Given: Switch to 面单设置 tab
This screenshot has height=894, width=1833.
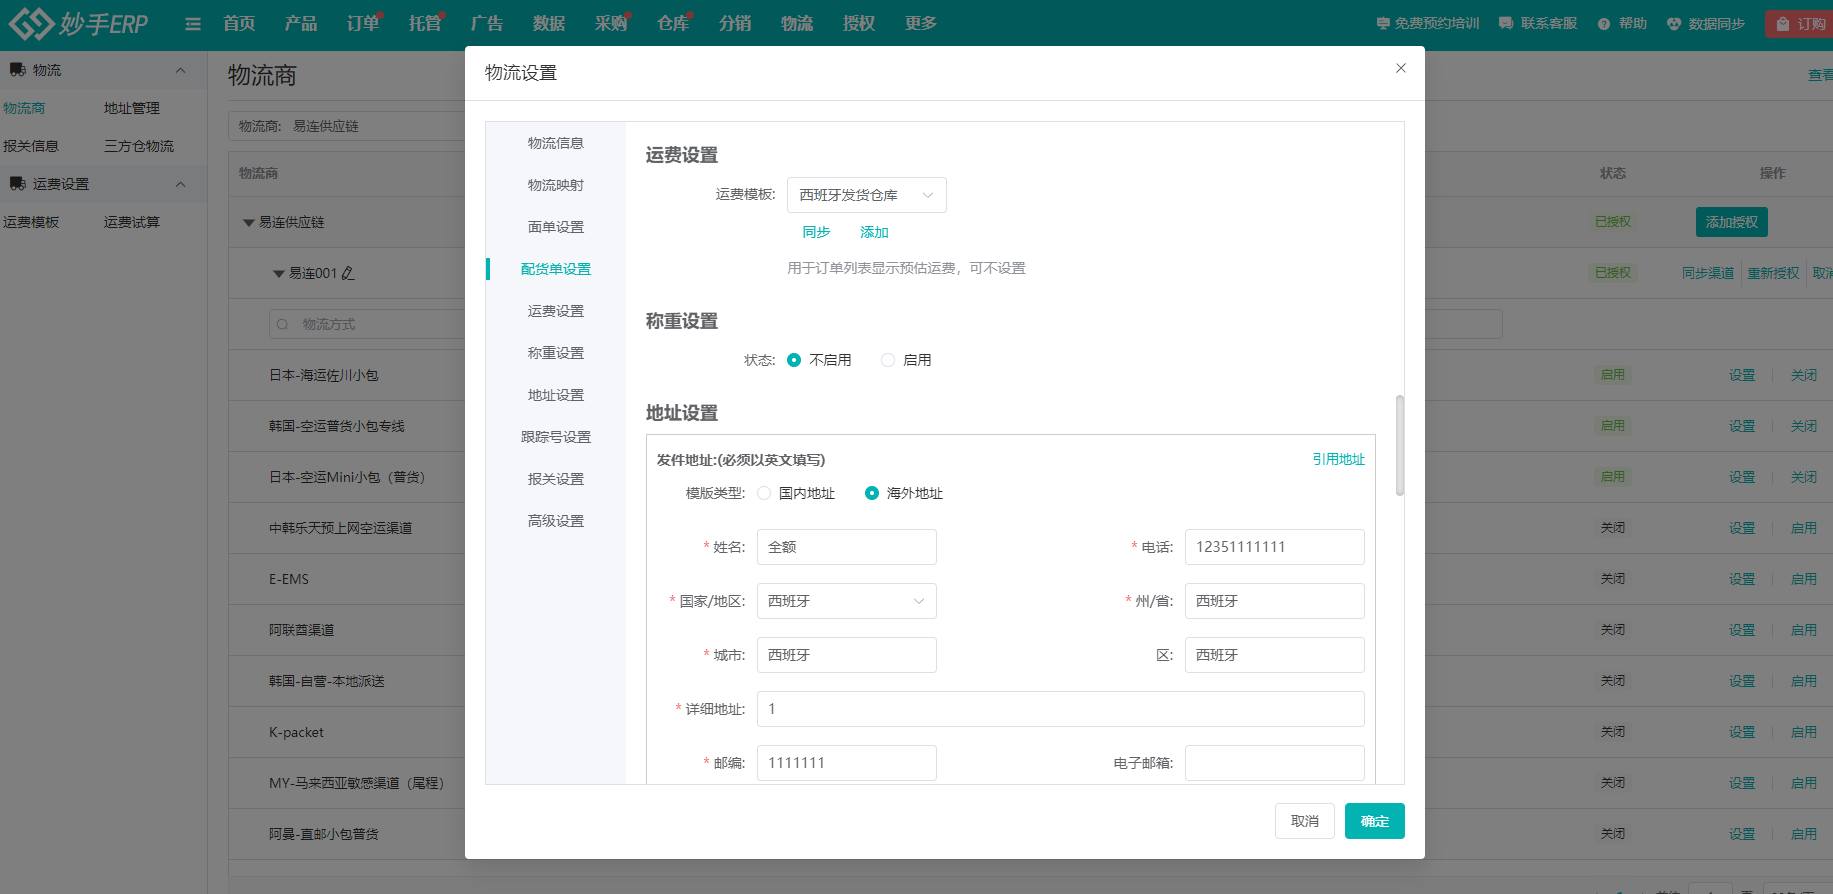Looking at the screenshot, I should click(x=556, y=227).
